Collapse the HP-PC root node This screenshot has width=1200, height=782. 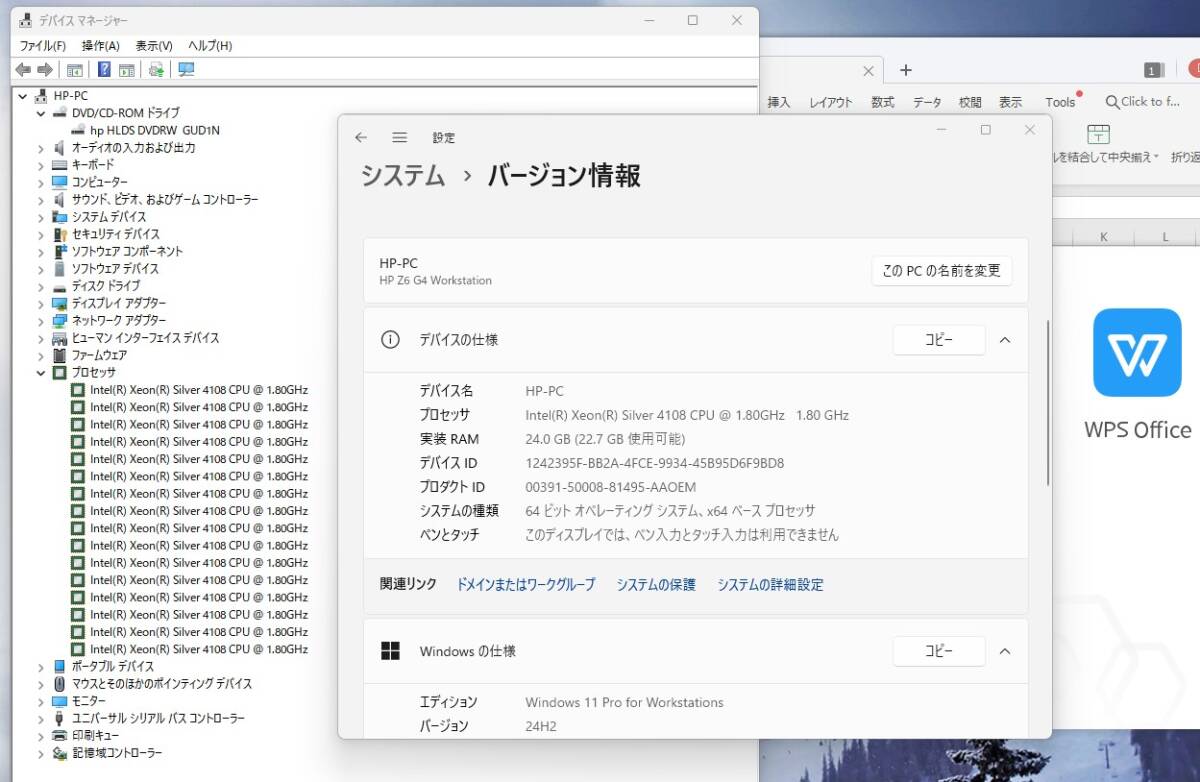coord(23,96)
